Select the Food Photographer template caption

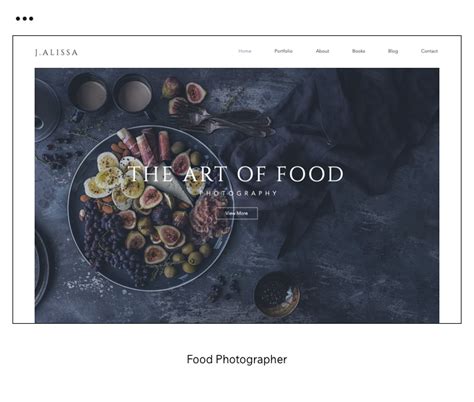237,359
